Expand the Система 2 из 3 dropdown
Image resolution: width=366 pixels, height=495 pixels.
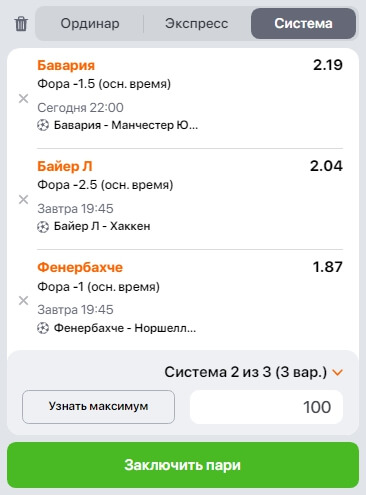(x=253, y=372)
